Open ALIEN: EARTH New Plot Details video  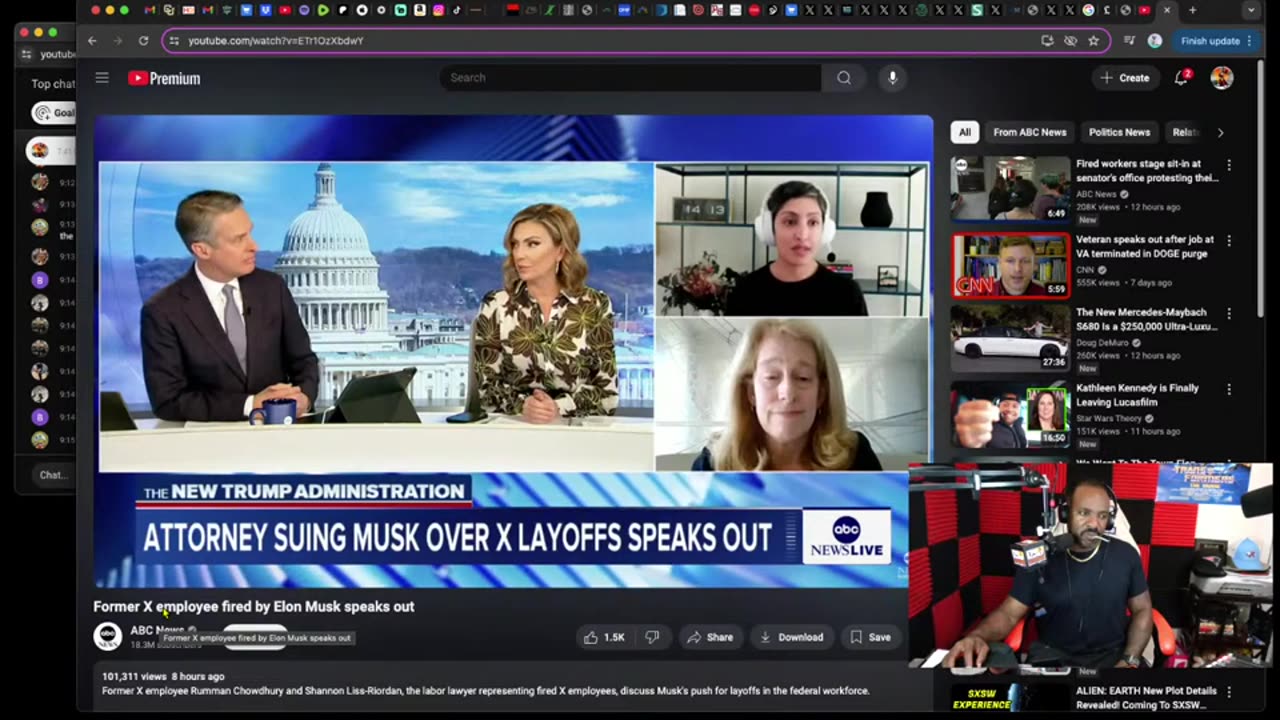tap(1146, 697)
